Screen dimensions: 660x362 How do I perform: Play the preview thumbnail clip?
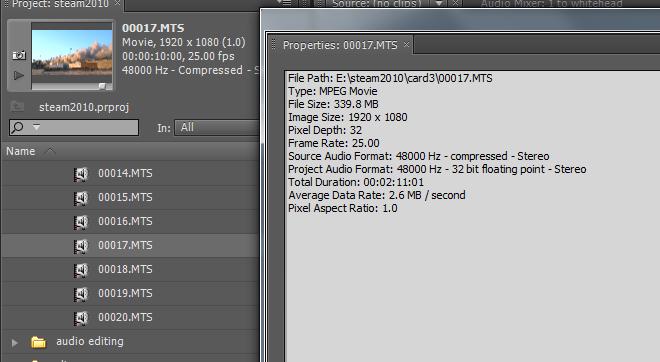(x=19, y=75)
